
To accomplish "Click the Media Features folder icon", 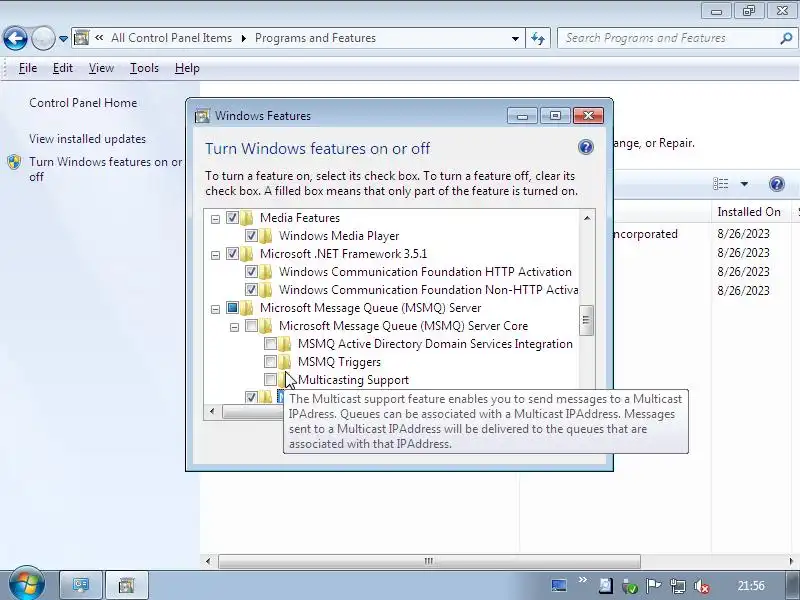I will click(247, 218).
